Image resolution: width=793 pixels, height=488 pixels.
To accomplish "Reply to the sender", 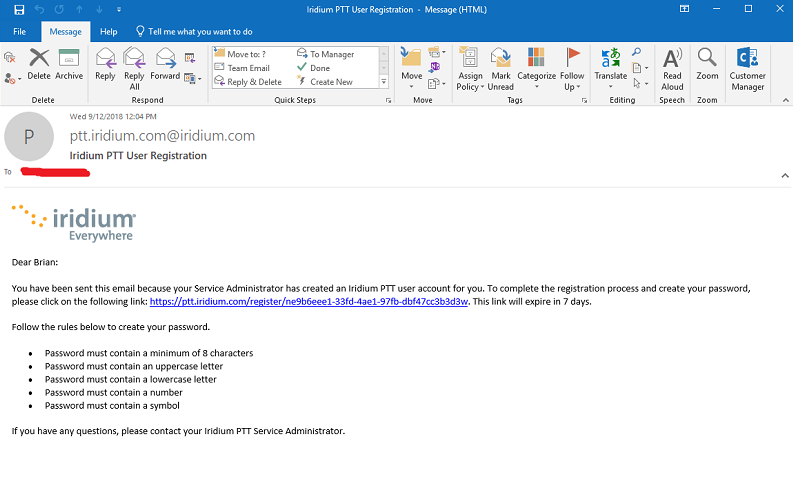I will pyautogui.click(x=105, y=64).
